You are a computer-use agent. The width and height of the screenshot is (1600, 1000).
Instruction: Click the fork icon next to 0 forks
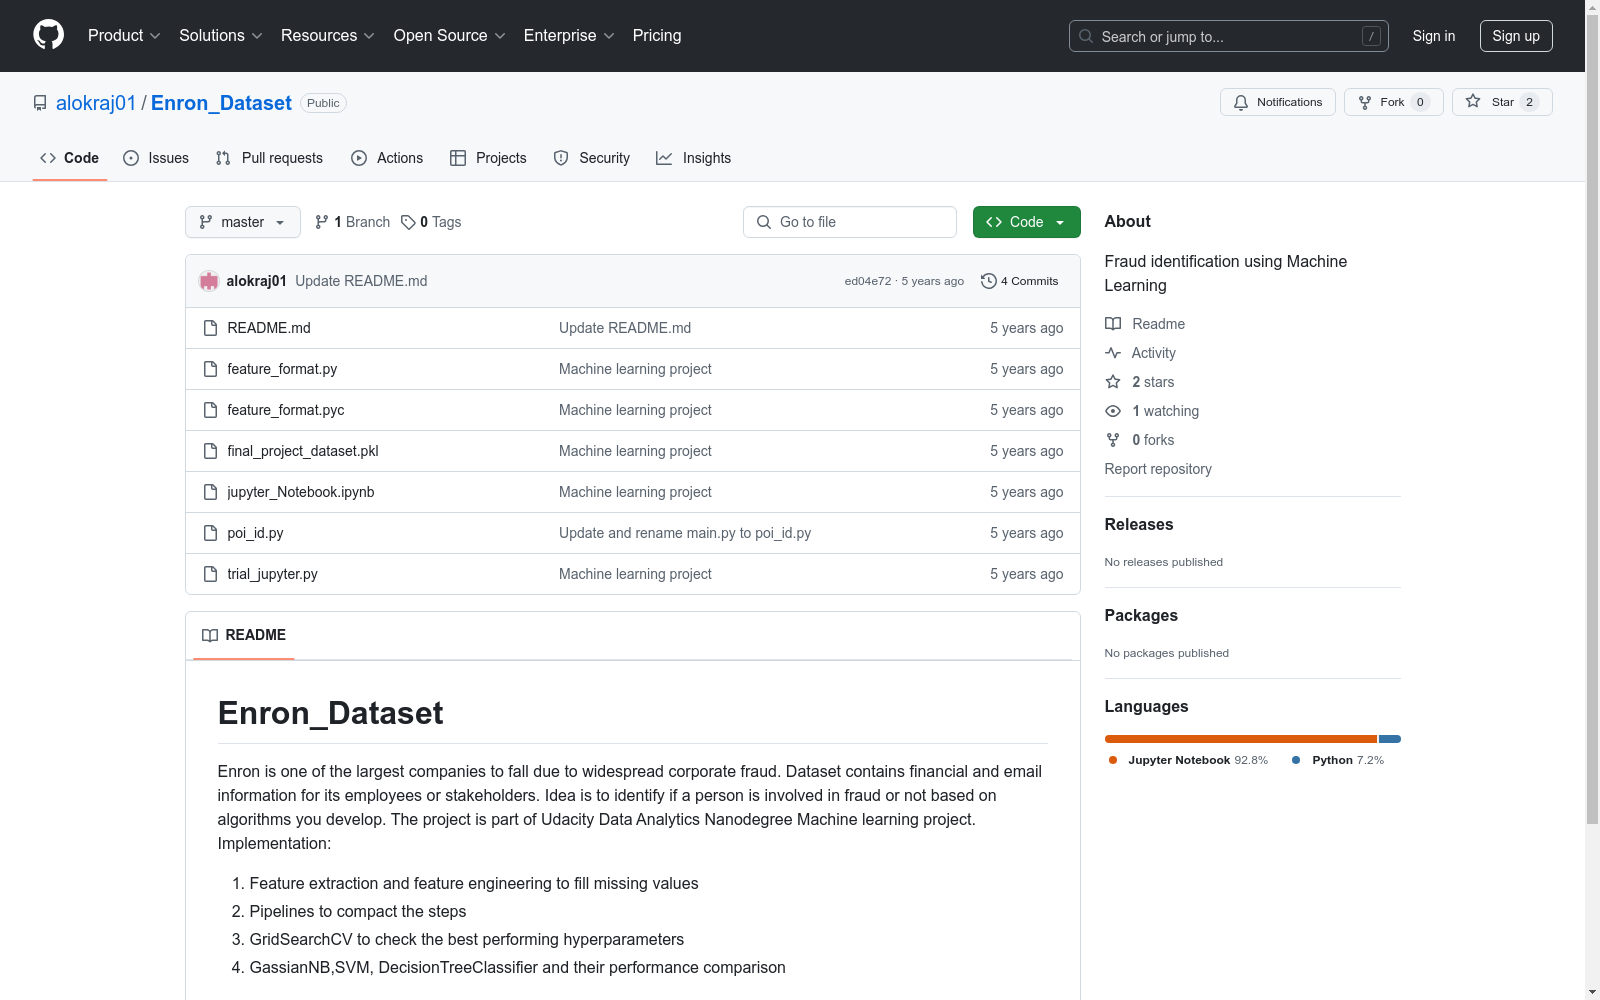[1113, 440]
